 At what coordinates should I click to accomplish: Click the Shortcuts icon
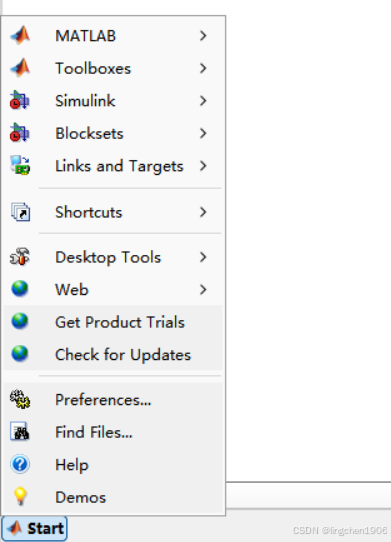coord(20,212)
